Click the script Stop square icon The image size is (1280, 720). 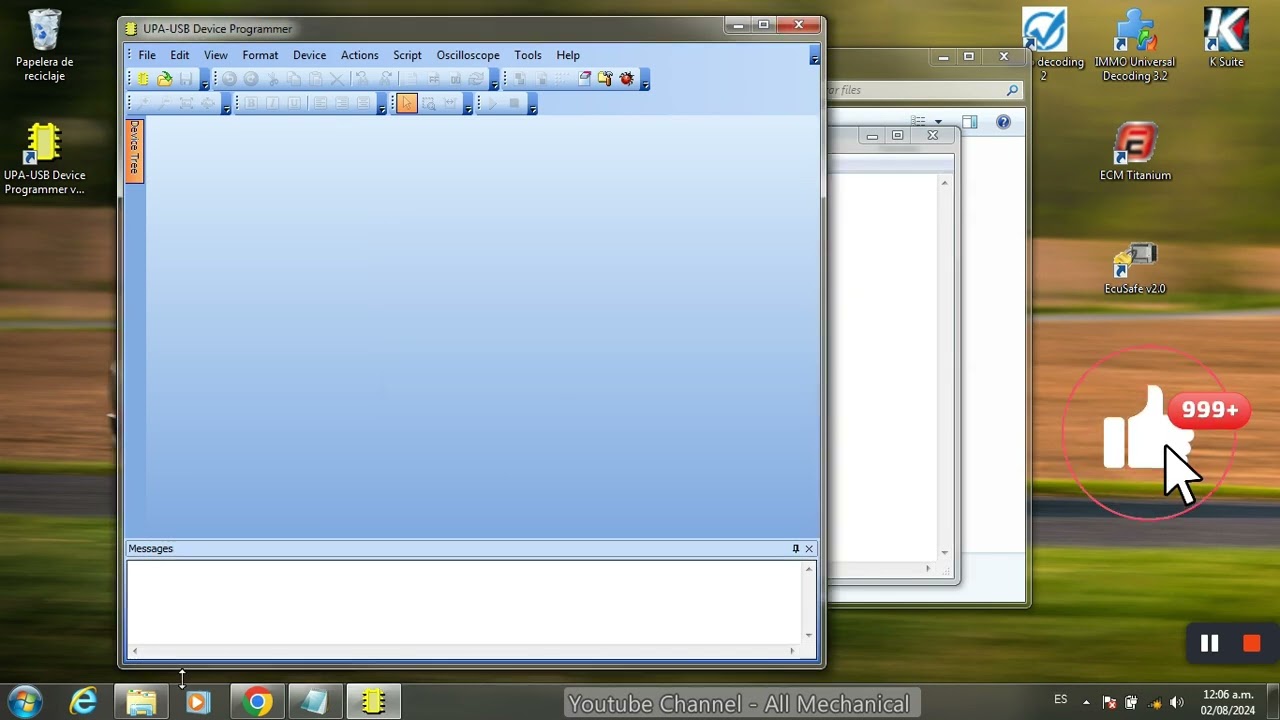tap(514, 103)
